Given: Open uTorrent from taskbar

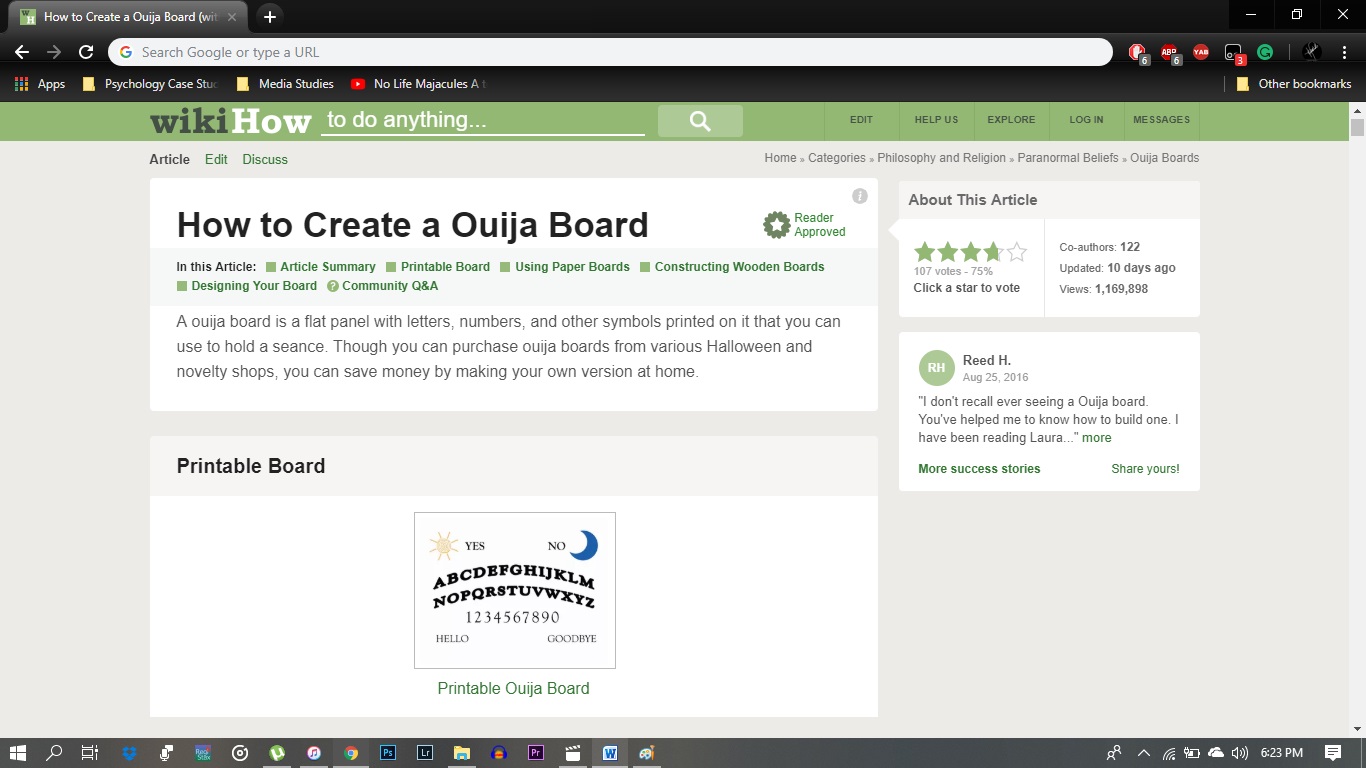Looking at the screenshot, I should pos(277,753).
